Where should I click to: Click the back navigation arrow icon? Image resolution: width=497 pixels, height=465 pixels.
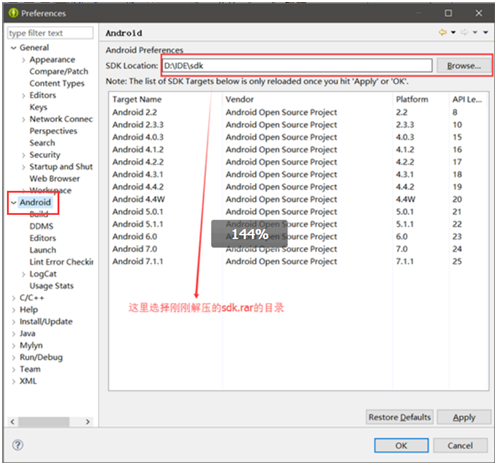tap(442, 32)
